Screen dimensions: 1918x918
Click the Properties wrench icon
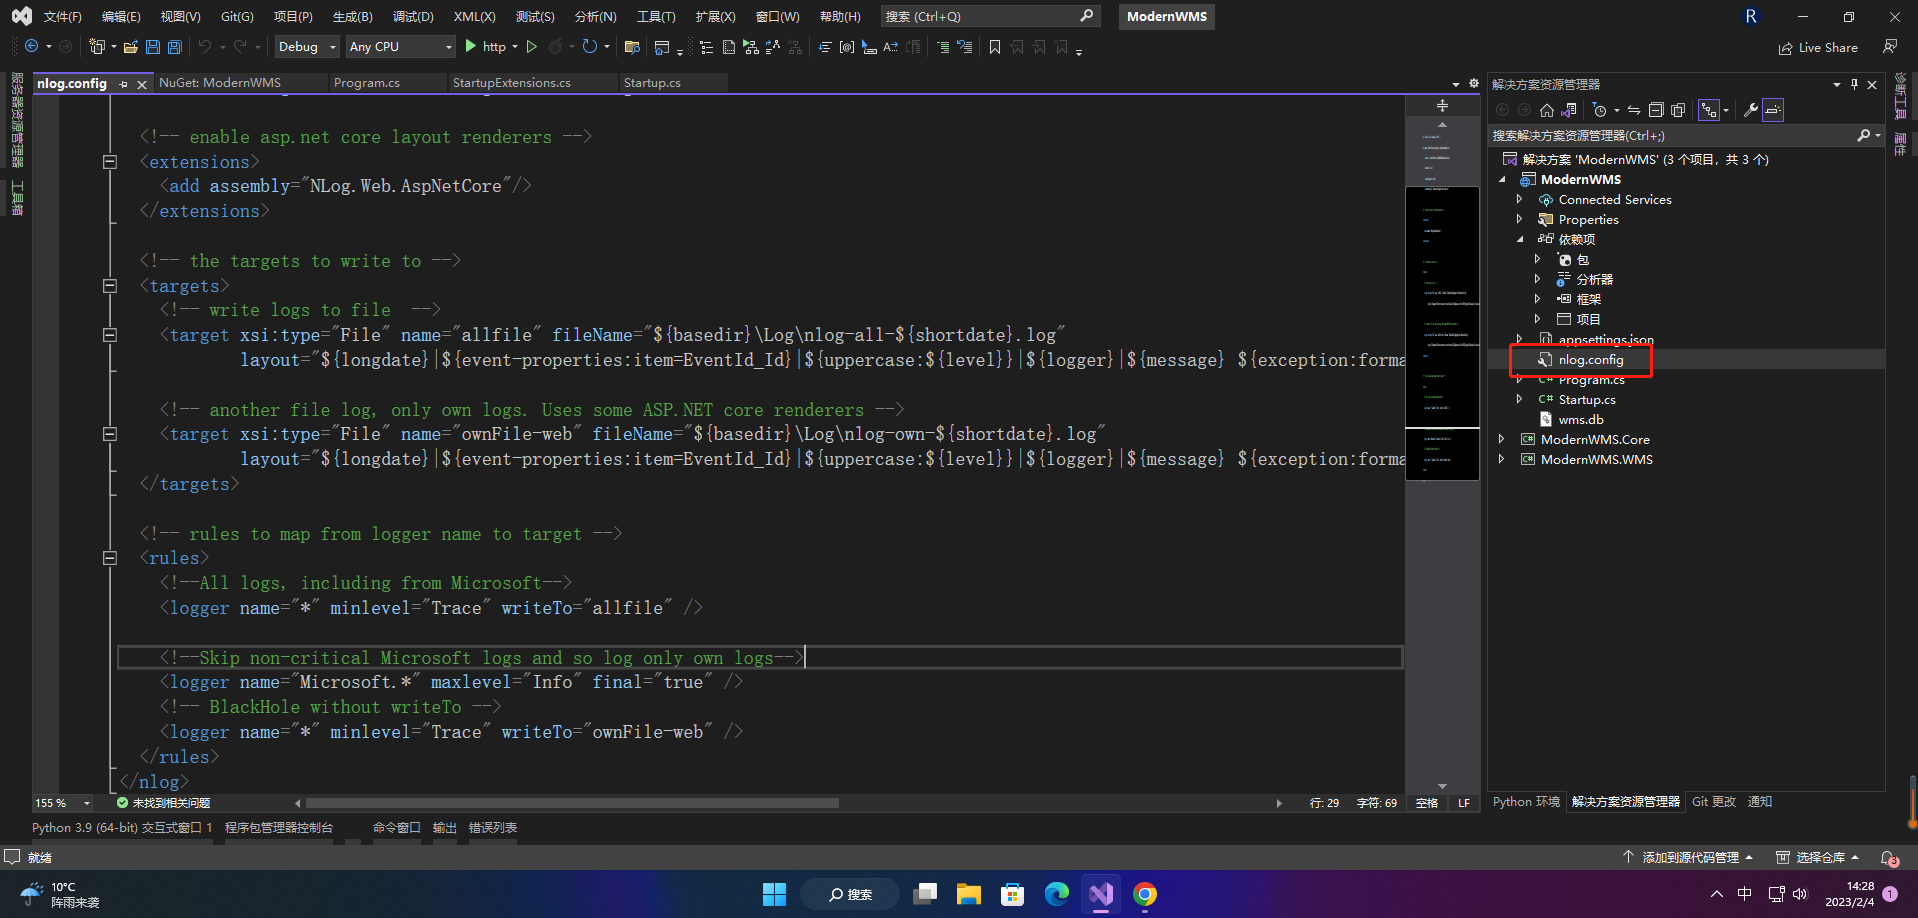point(1751,110)
